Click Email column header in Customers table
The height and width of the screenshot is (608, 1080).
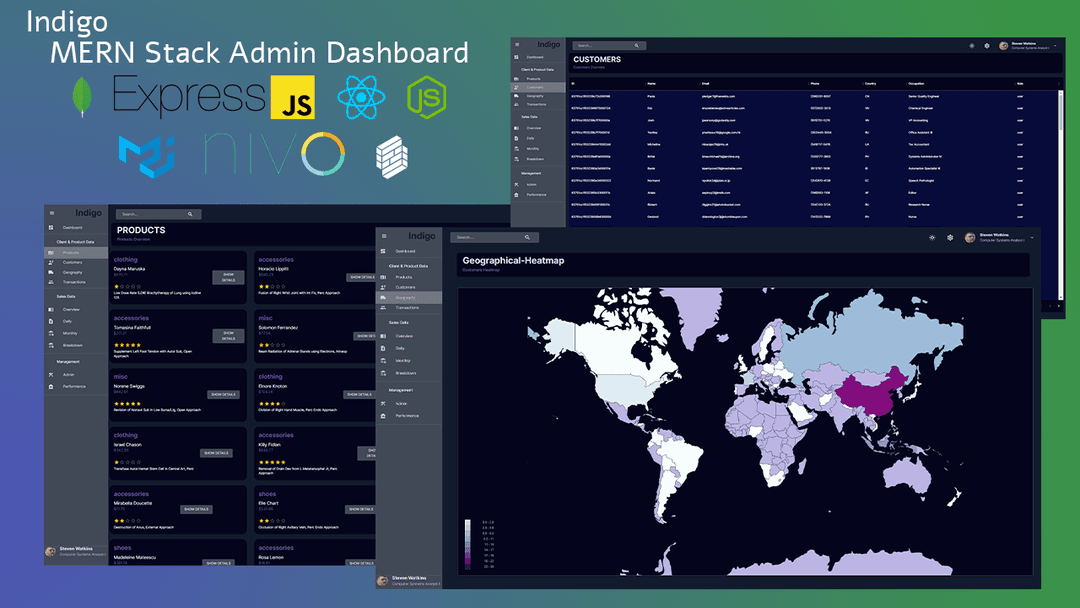click(706, 83)
